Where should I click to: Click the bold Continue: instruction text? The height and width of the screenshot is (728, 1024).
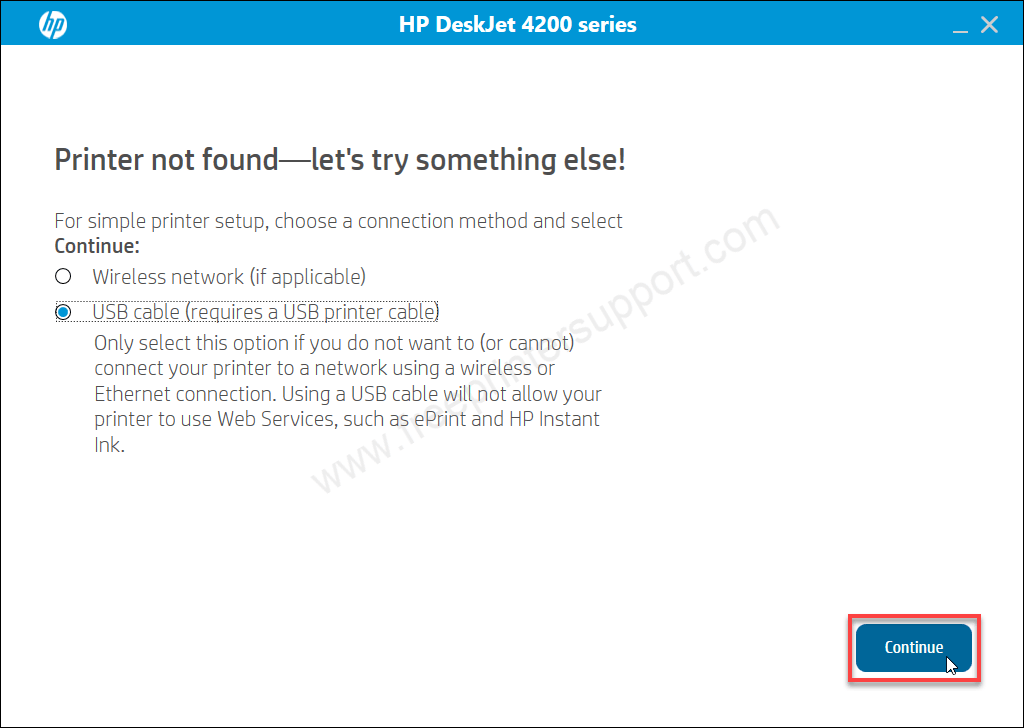(x=97, y=246)
